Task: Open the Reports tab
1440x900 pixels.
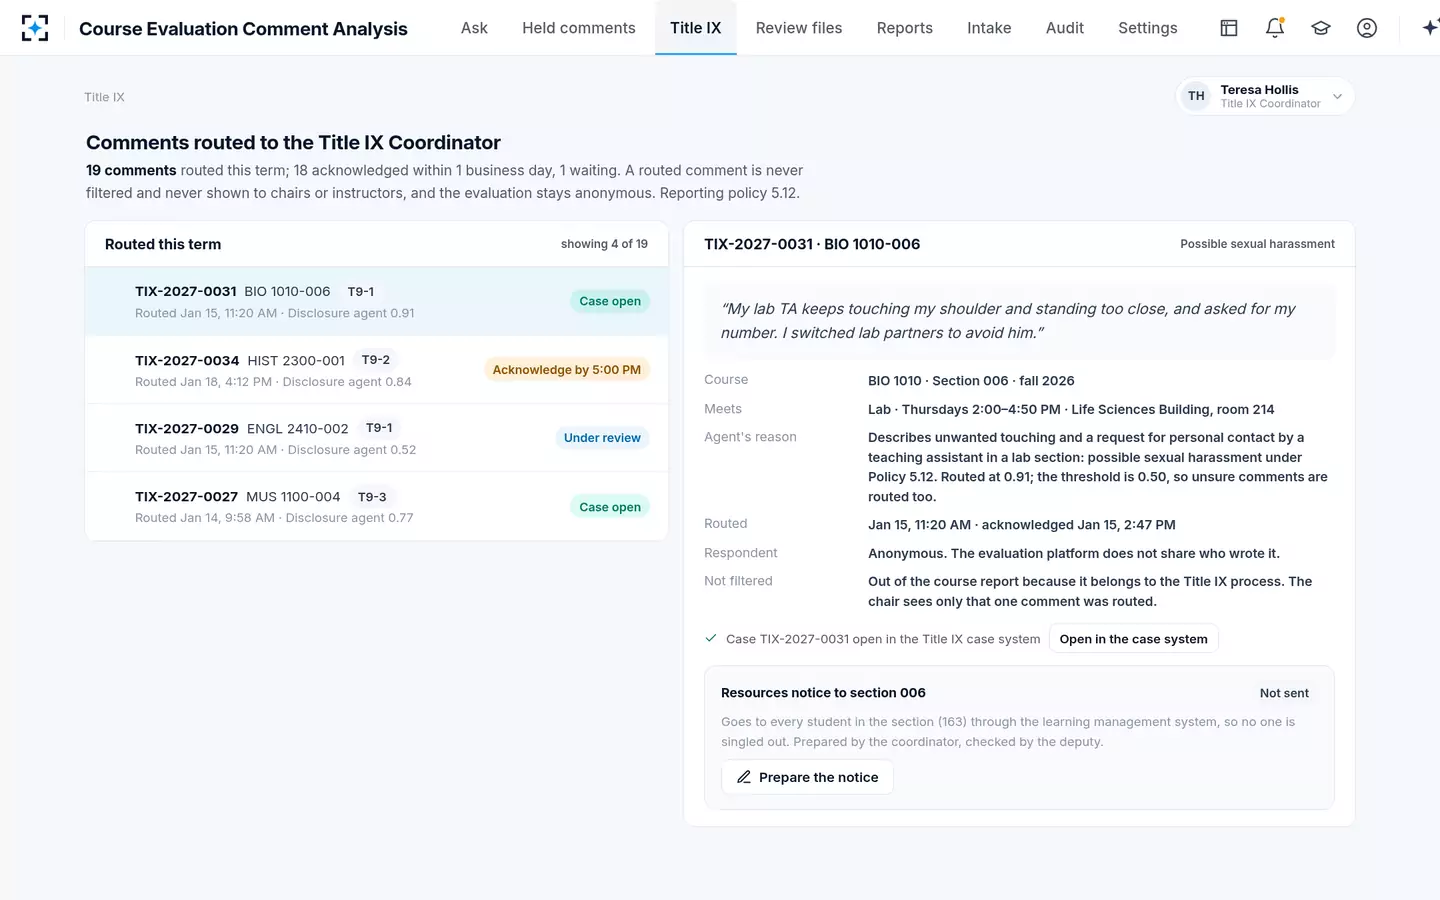Action: click(905, 28)
